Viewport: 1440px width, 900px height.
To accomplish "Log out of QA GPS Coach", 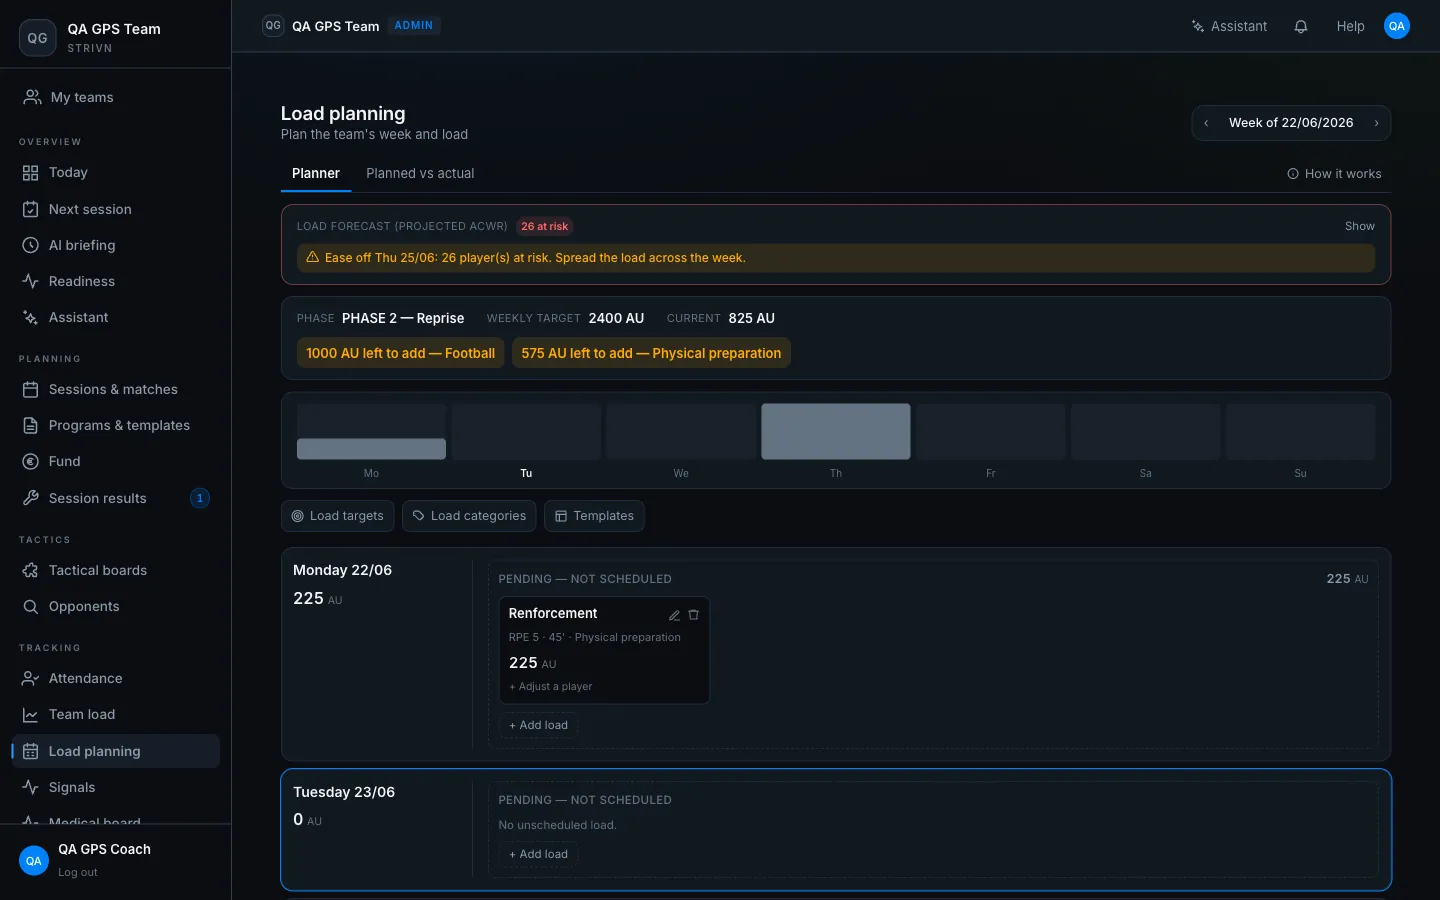I will pos(77,872).
